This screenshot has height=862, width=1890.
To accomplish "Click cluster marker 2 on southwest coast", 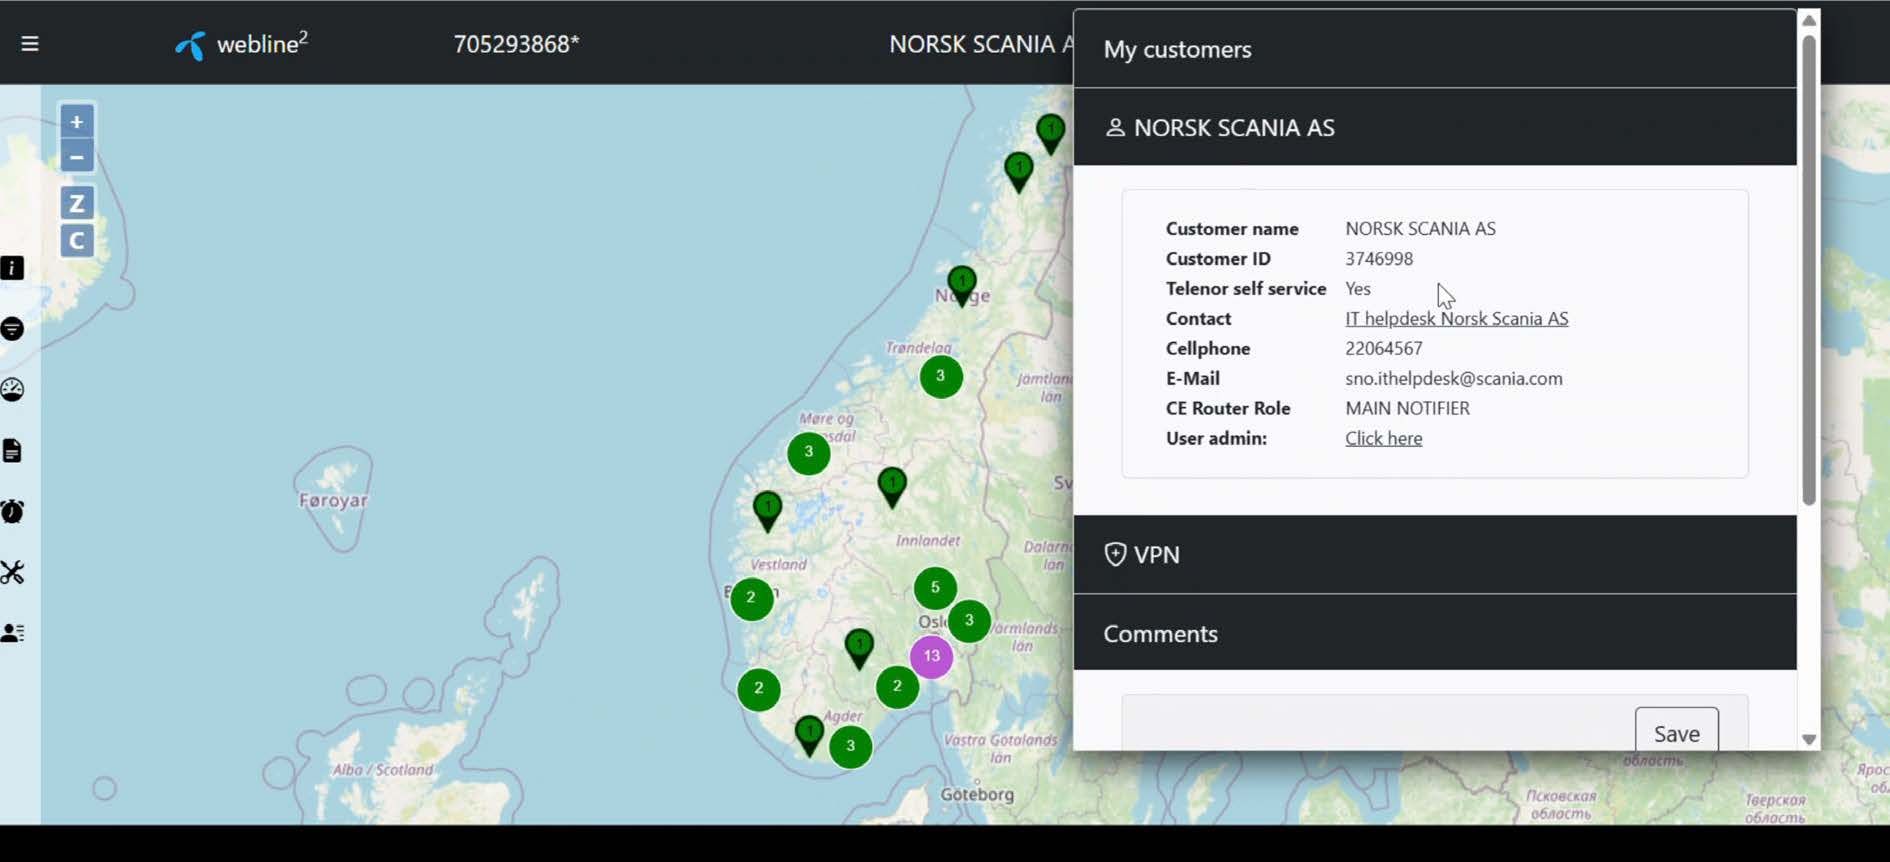I will [758, 689].
